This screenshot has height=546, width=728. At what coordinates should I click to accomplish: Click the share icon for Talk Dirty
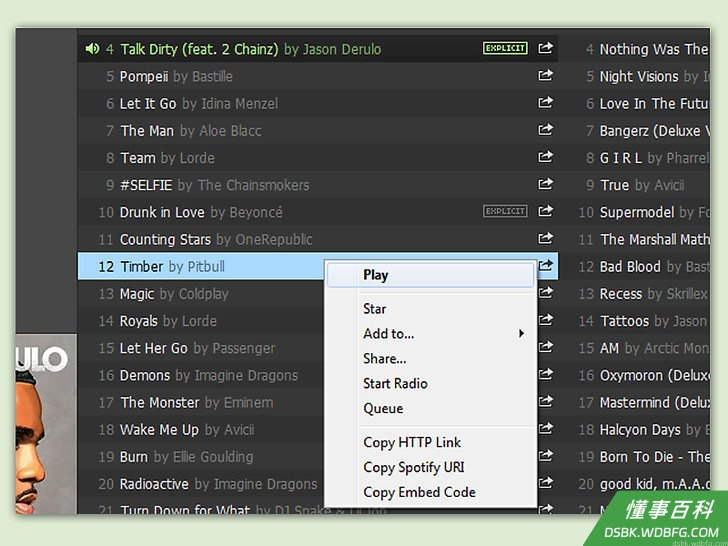[546, 48]
